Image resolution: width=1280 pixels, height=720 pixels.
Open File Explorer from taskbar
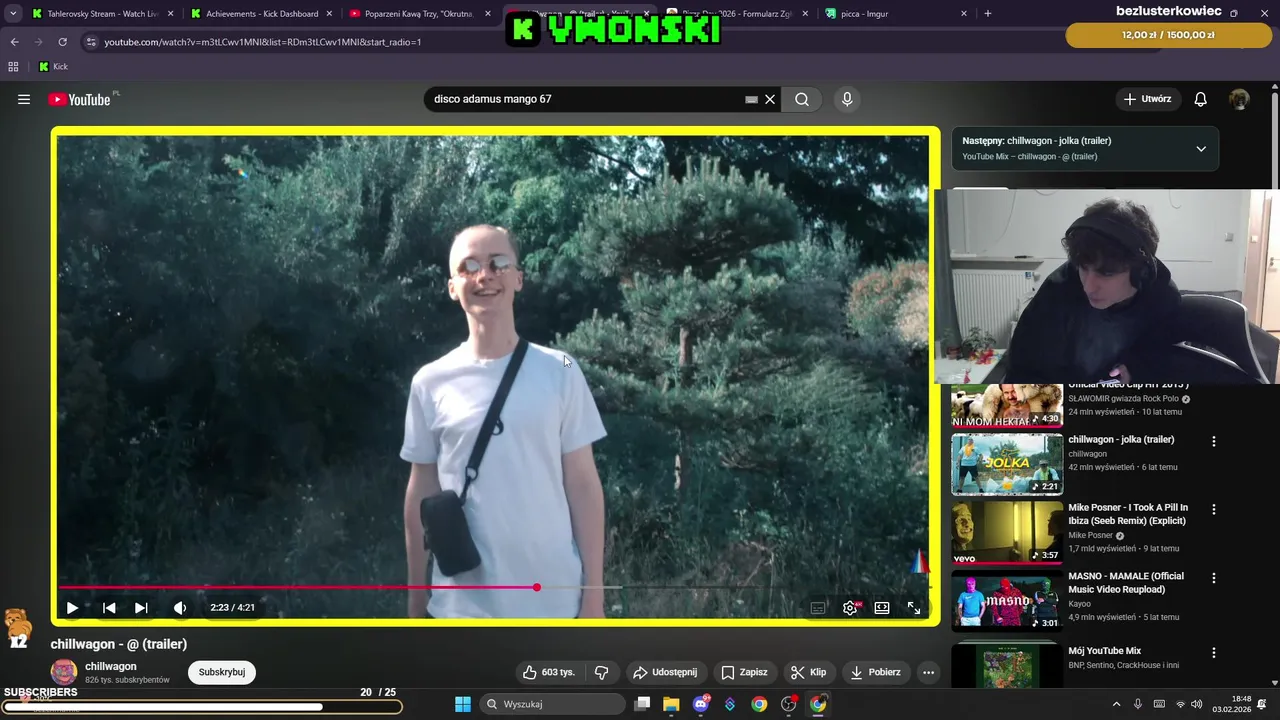point(671,704)
